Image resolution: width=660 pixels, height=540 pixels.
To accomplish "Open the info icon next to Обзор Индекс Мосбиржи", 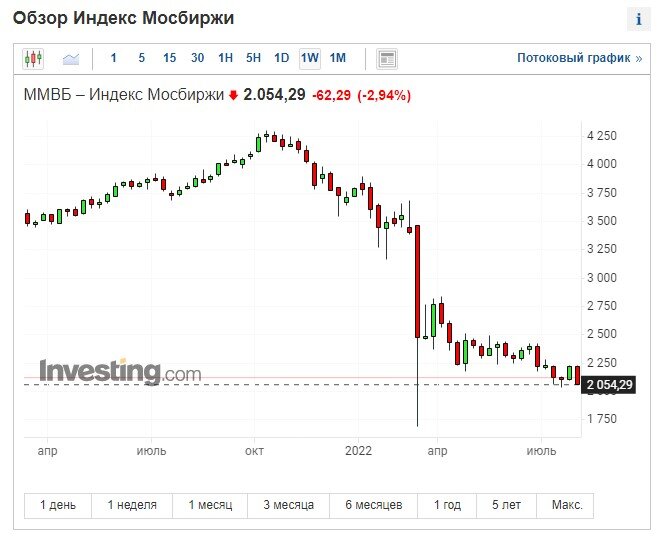I will tap(639, 19).
